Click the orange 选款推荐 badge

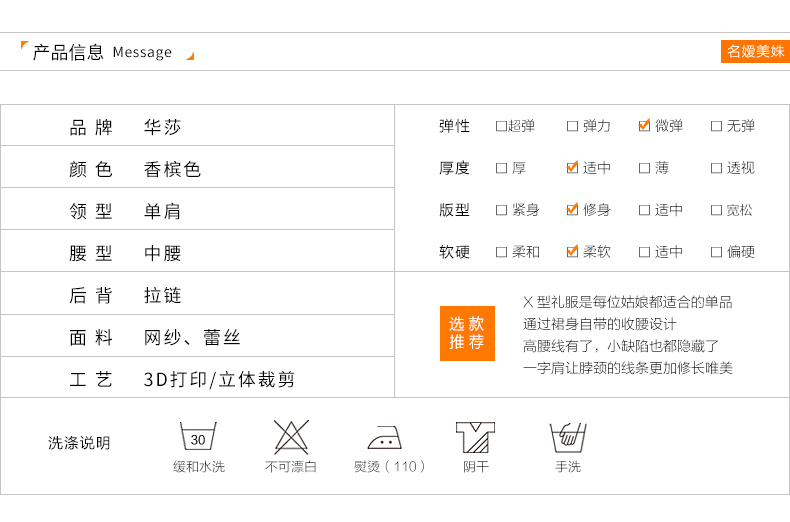pyautogui.click(x=467, y=333)
